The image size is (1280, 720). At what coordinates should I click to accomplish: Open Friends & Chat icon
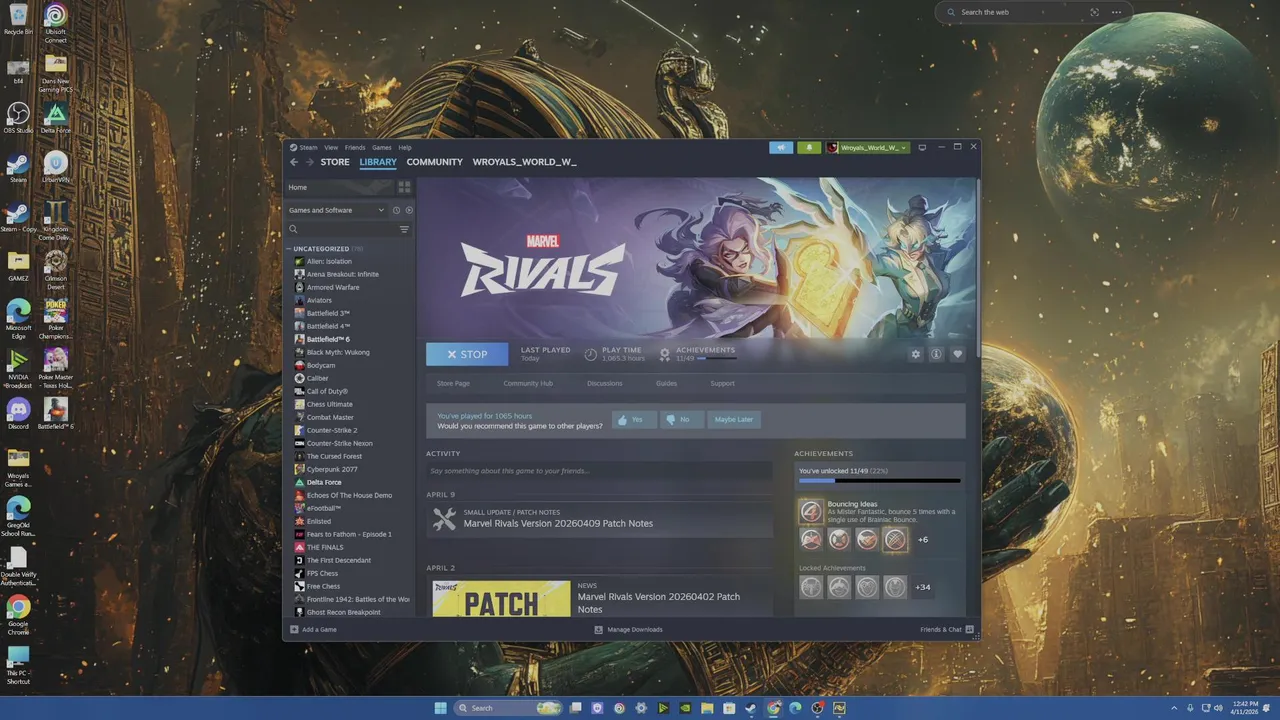tap(969, 630)
